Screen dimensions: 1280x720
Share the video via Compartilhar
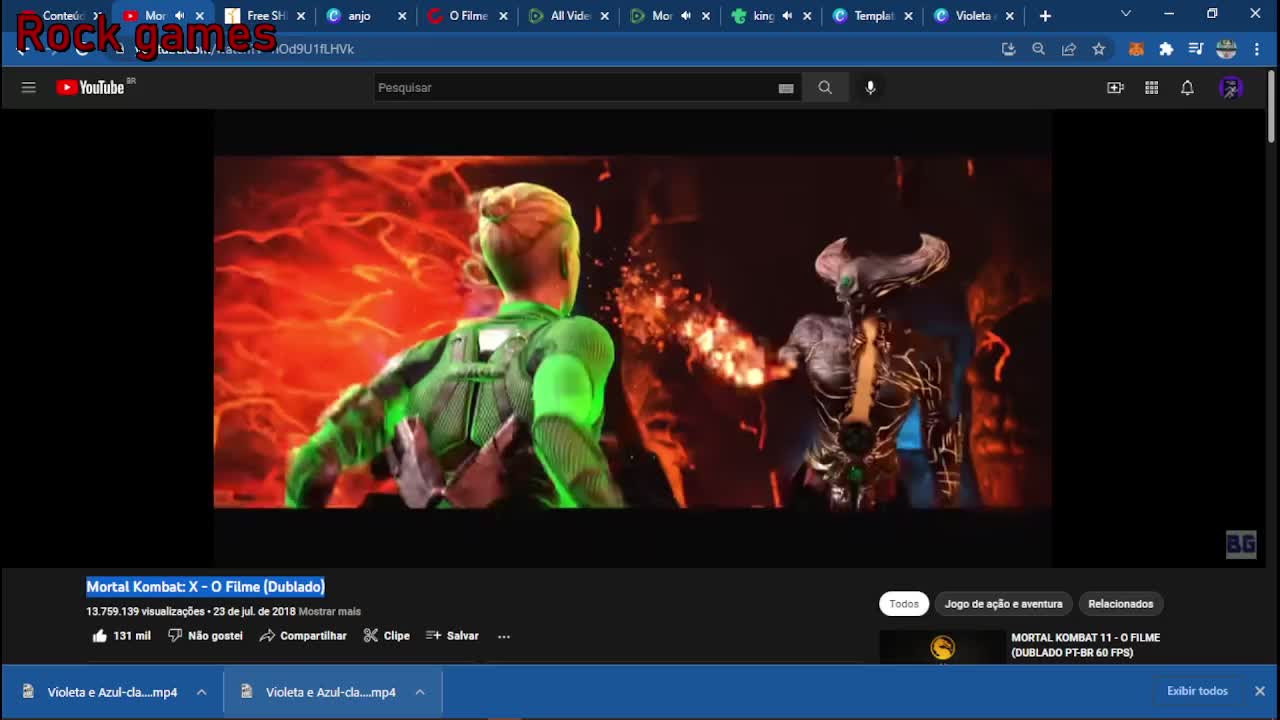pos(303,636)
